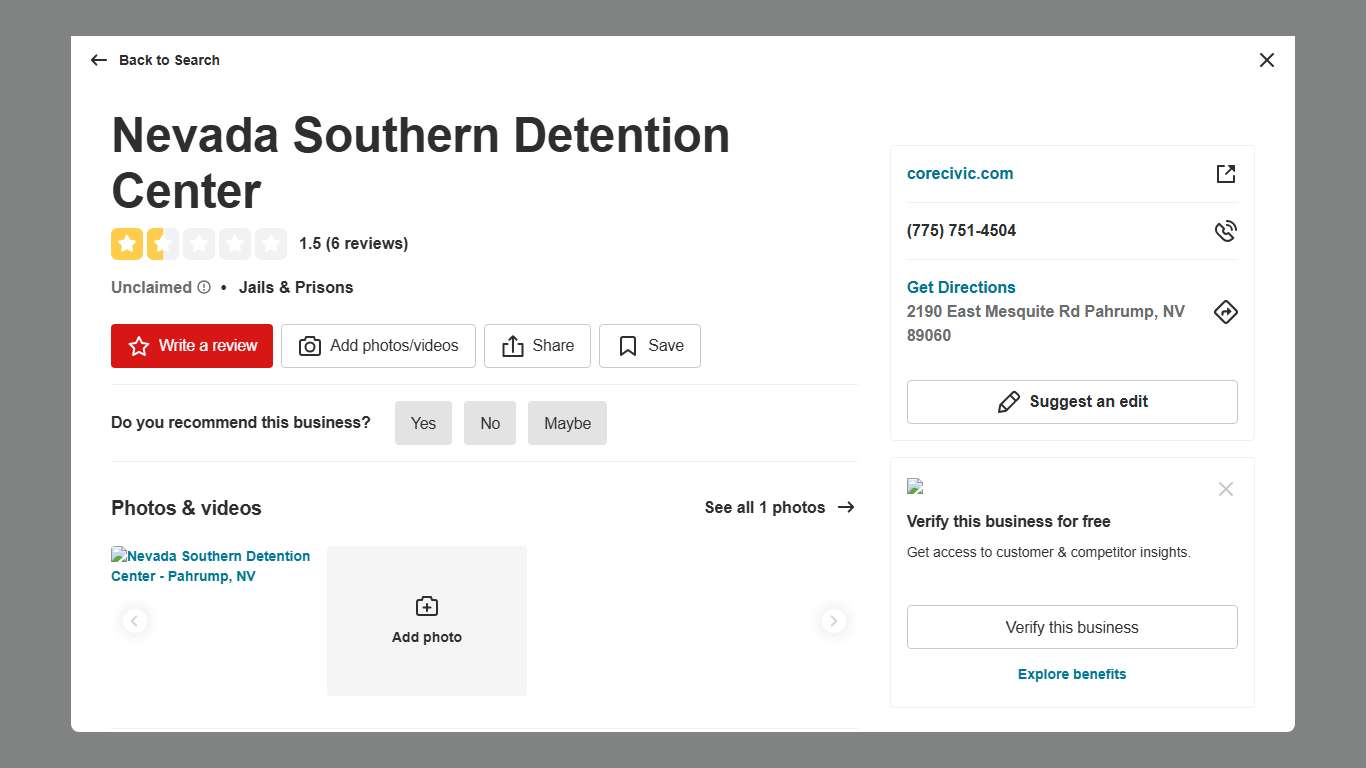Select Yes to recommend this business
The height and width of the screenshot is (768, 1366).
[x=423, y=423]
